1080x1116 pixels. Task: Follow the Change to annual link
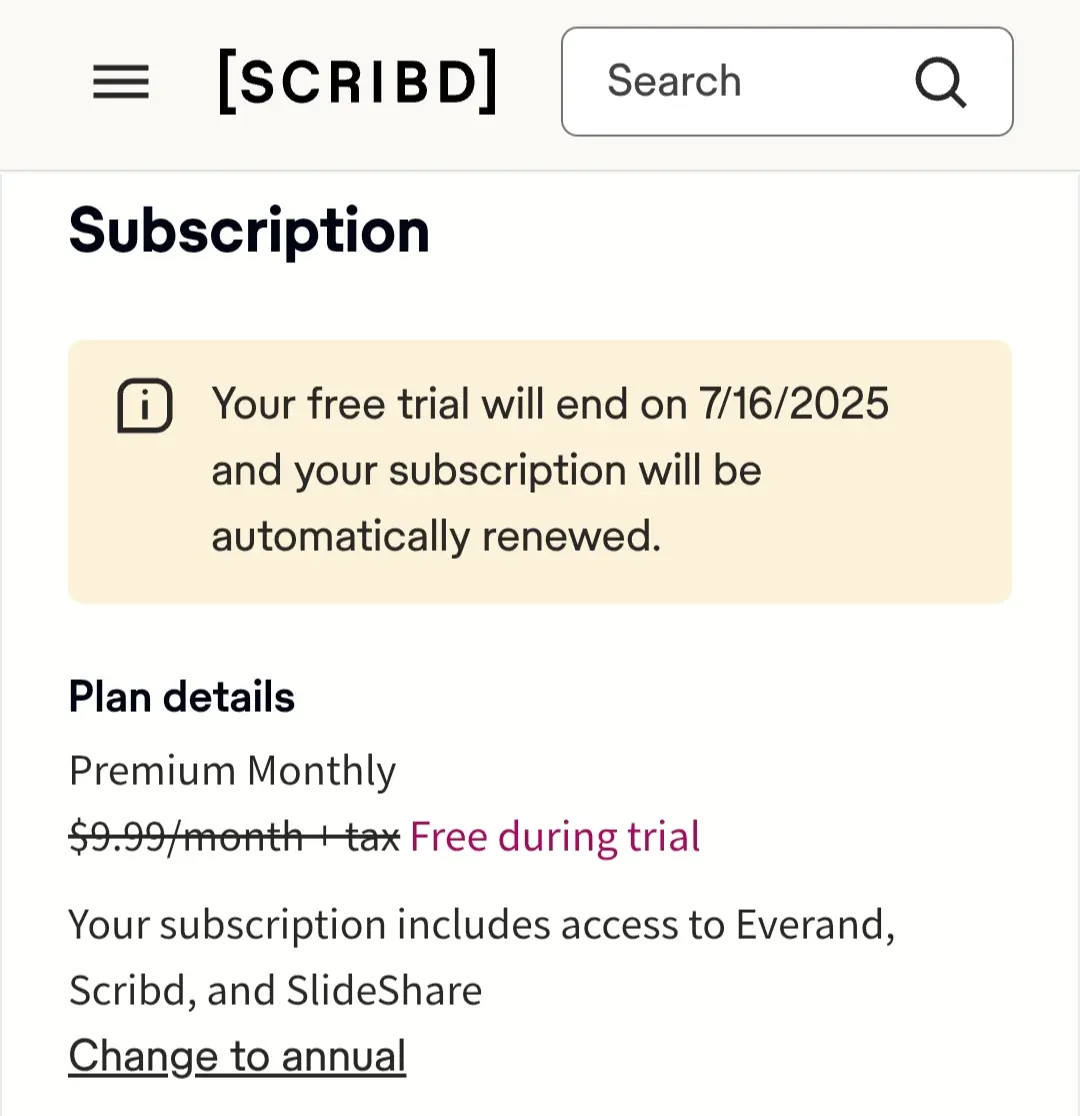tap(237, 1056)
